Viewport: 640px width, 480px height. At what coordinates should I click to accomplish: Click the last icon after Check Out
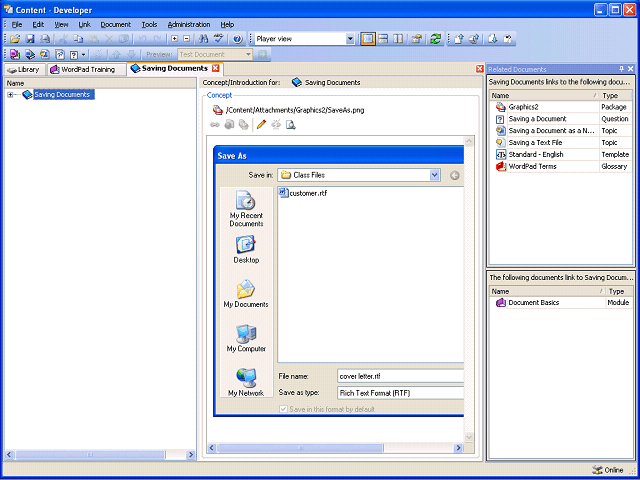pyautogui.click(x=507, y=39)
